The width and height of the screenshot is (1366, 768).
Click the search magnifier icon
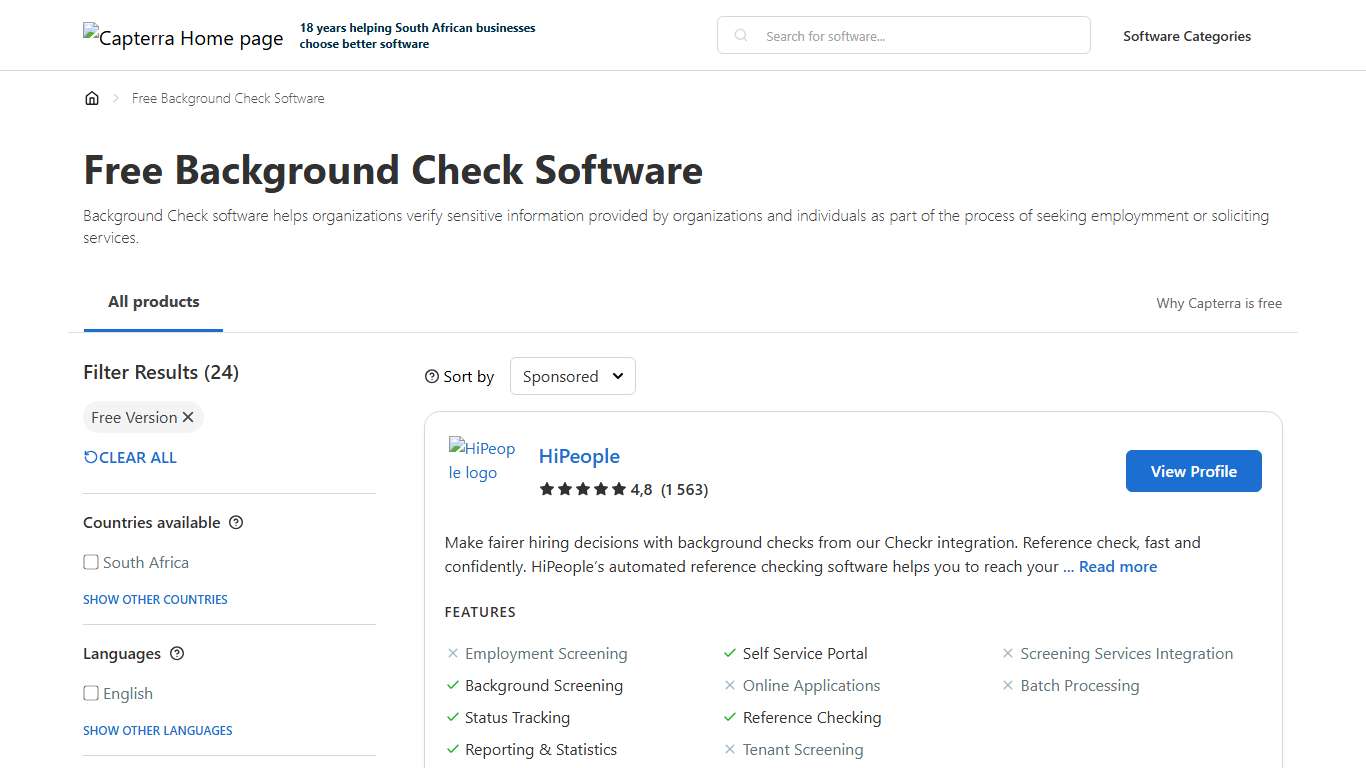click(739, 35)
